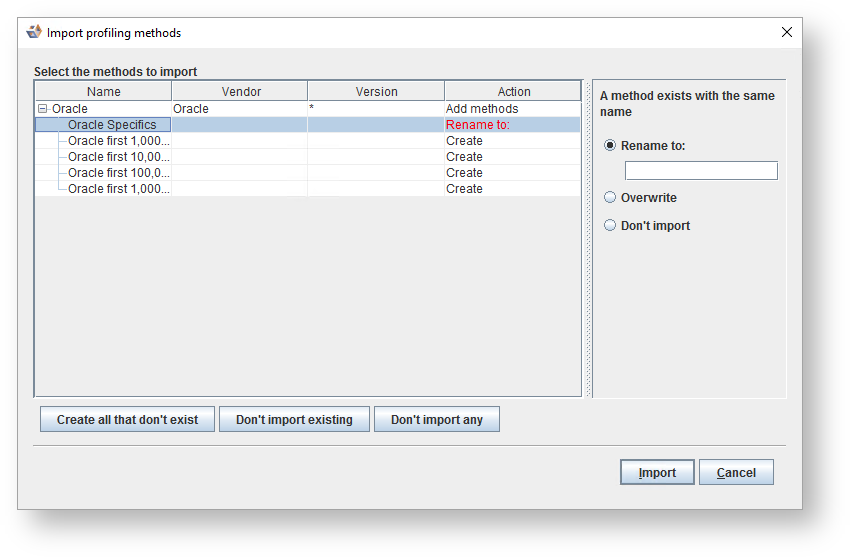Confirm with the Import button
The width and height of the screenshot is (851, 558).
click(657, 472)
